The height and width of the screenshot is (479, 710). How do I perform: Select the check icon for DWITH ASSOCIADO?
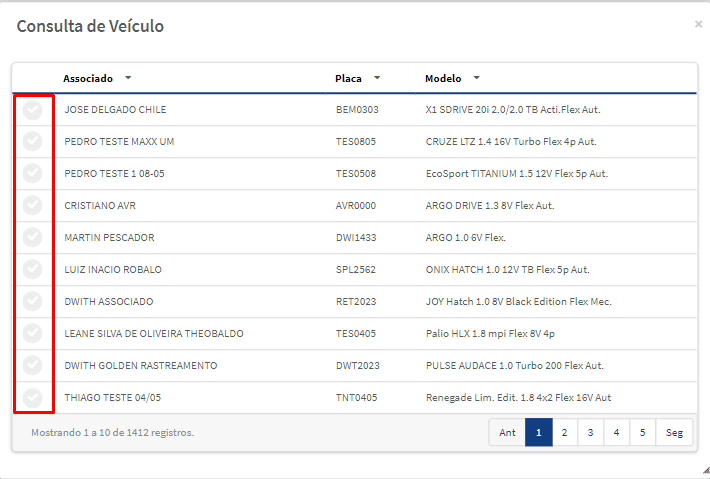tap(33, 301)
